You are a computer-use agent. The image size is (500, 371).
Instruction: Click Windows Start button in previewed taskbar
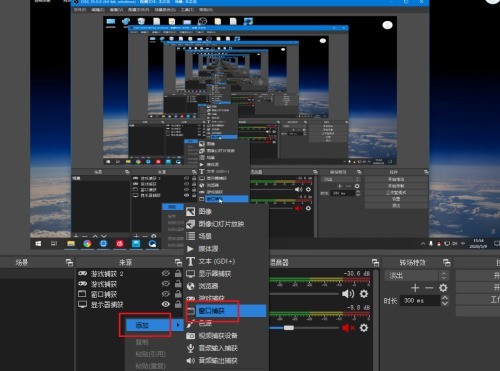pyautogui.click(x=38, y=244)
